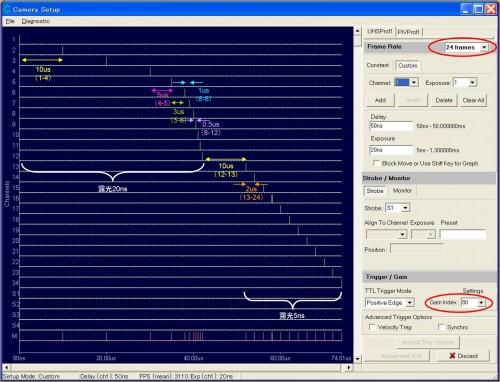Viewport: 500px width, 382px height.
Task: Toggle the Synchro checkbox
Action: click(441, 327)
